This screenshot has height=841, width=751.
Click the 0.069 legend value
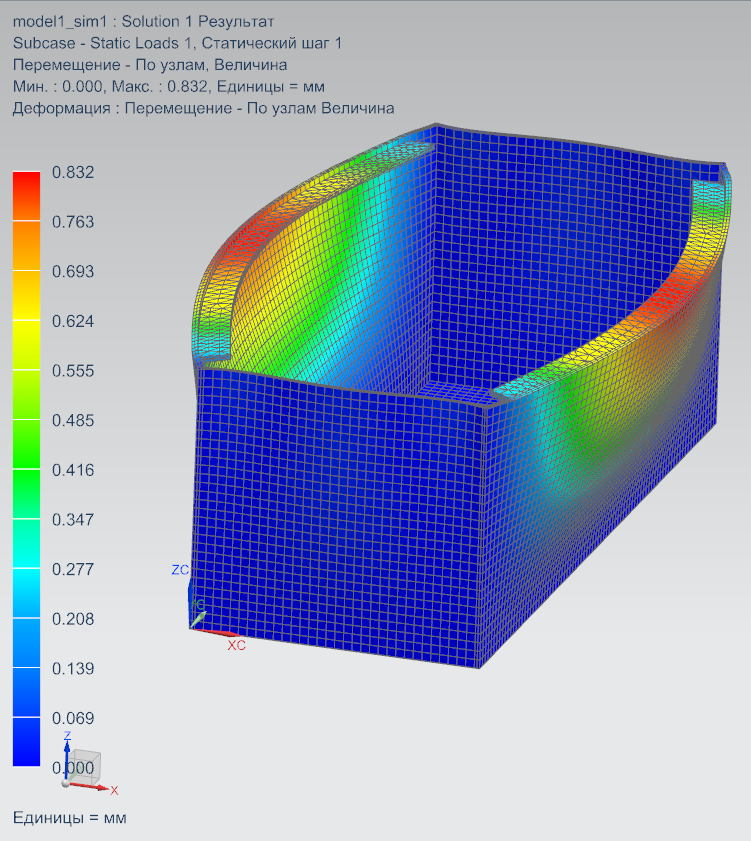pos(73,718)
